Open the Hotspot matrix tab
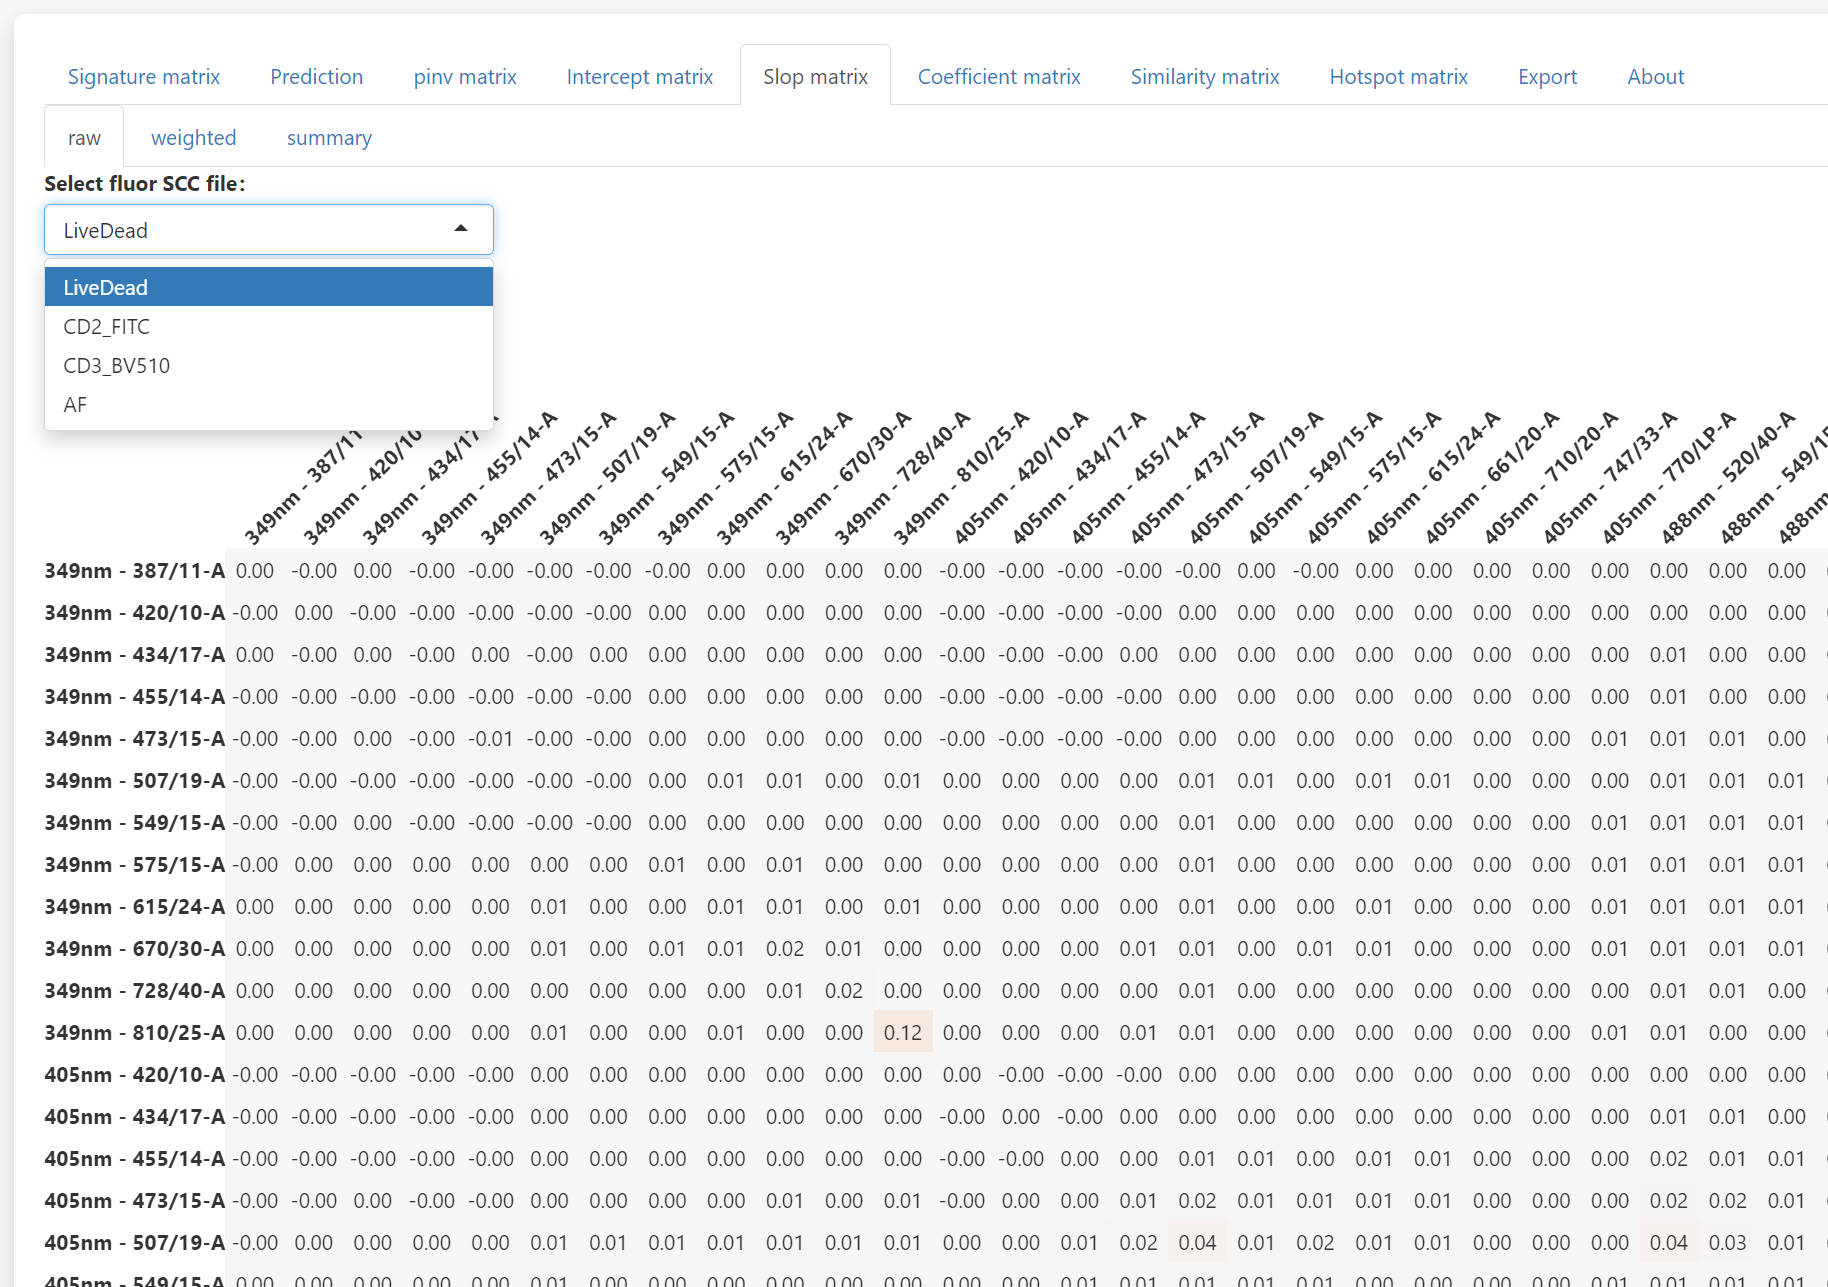This screenshot has width=1828, height=1287. click(1398, 77)
